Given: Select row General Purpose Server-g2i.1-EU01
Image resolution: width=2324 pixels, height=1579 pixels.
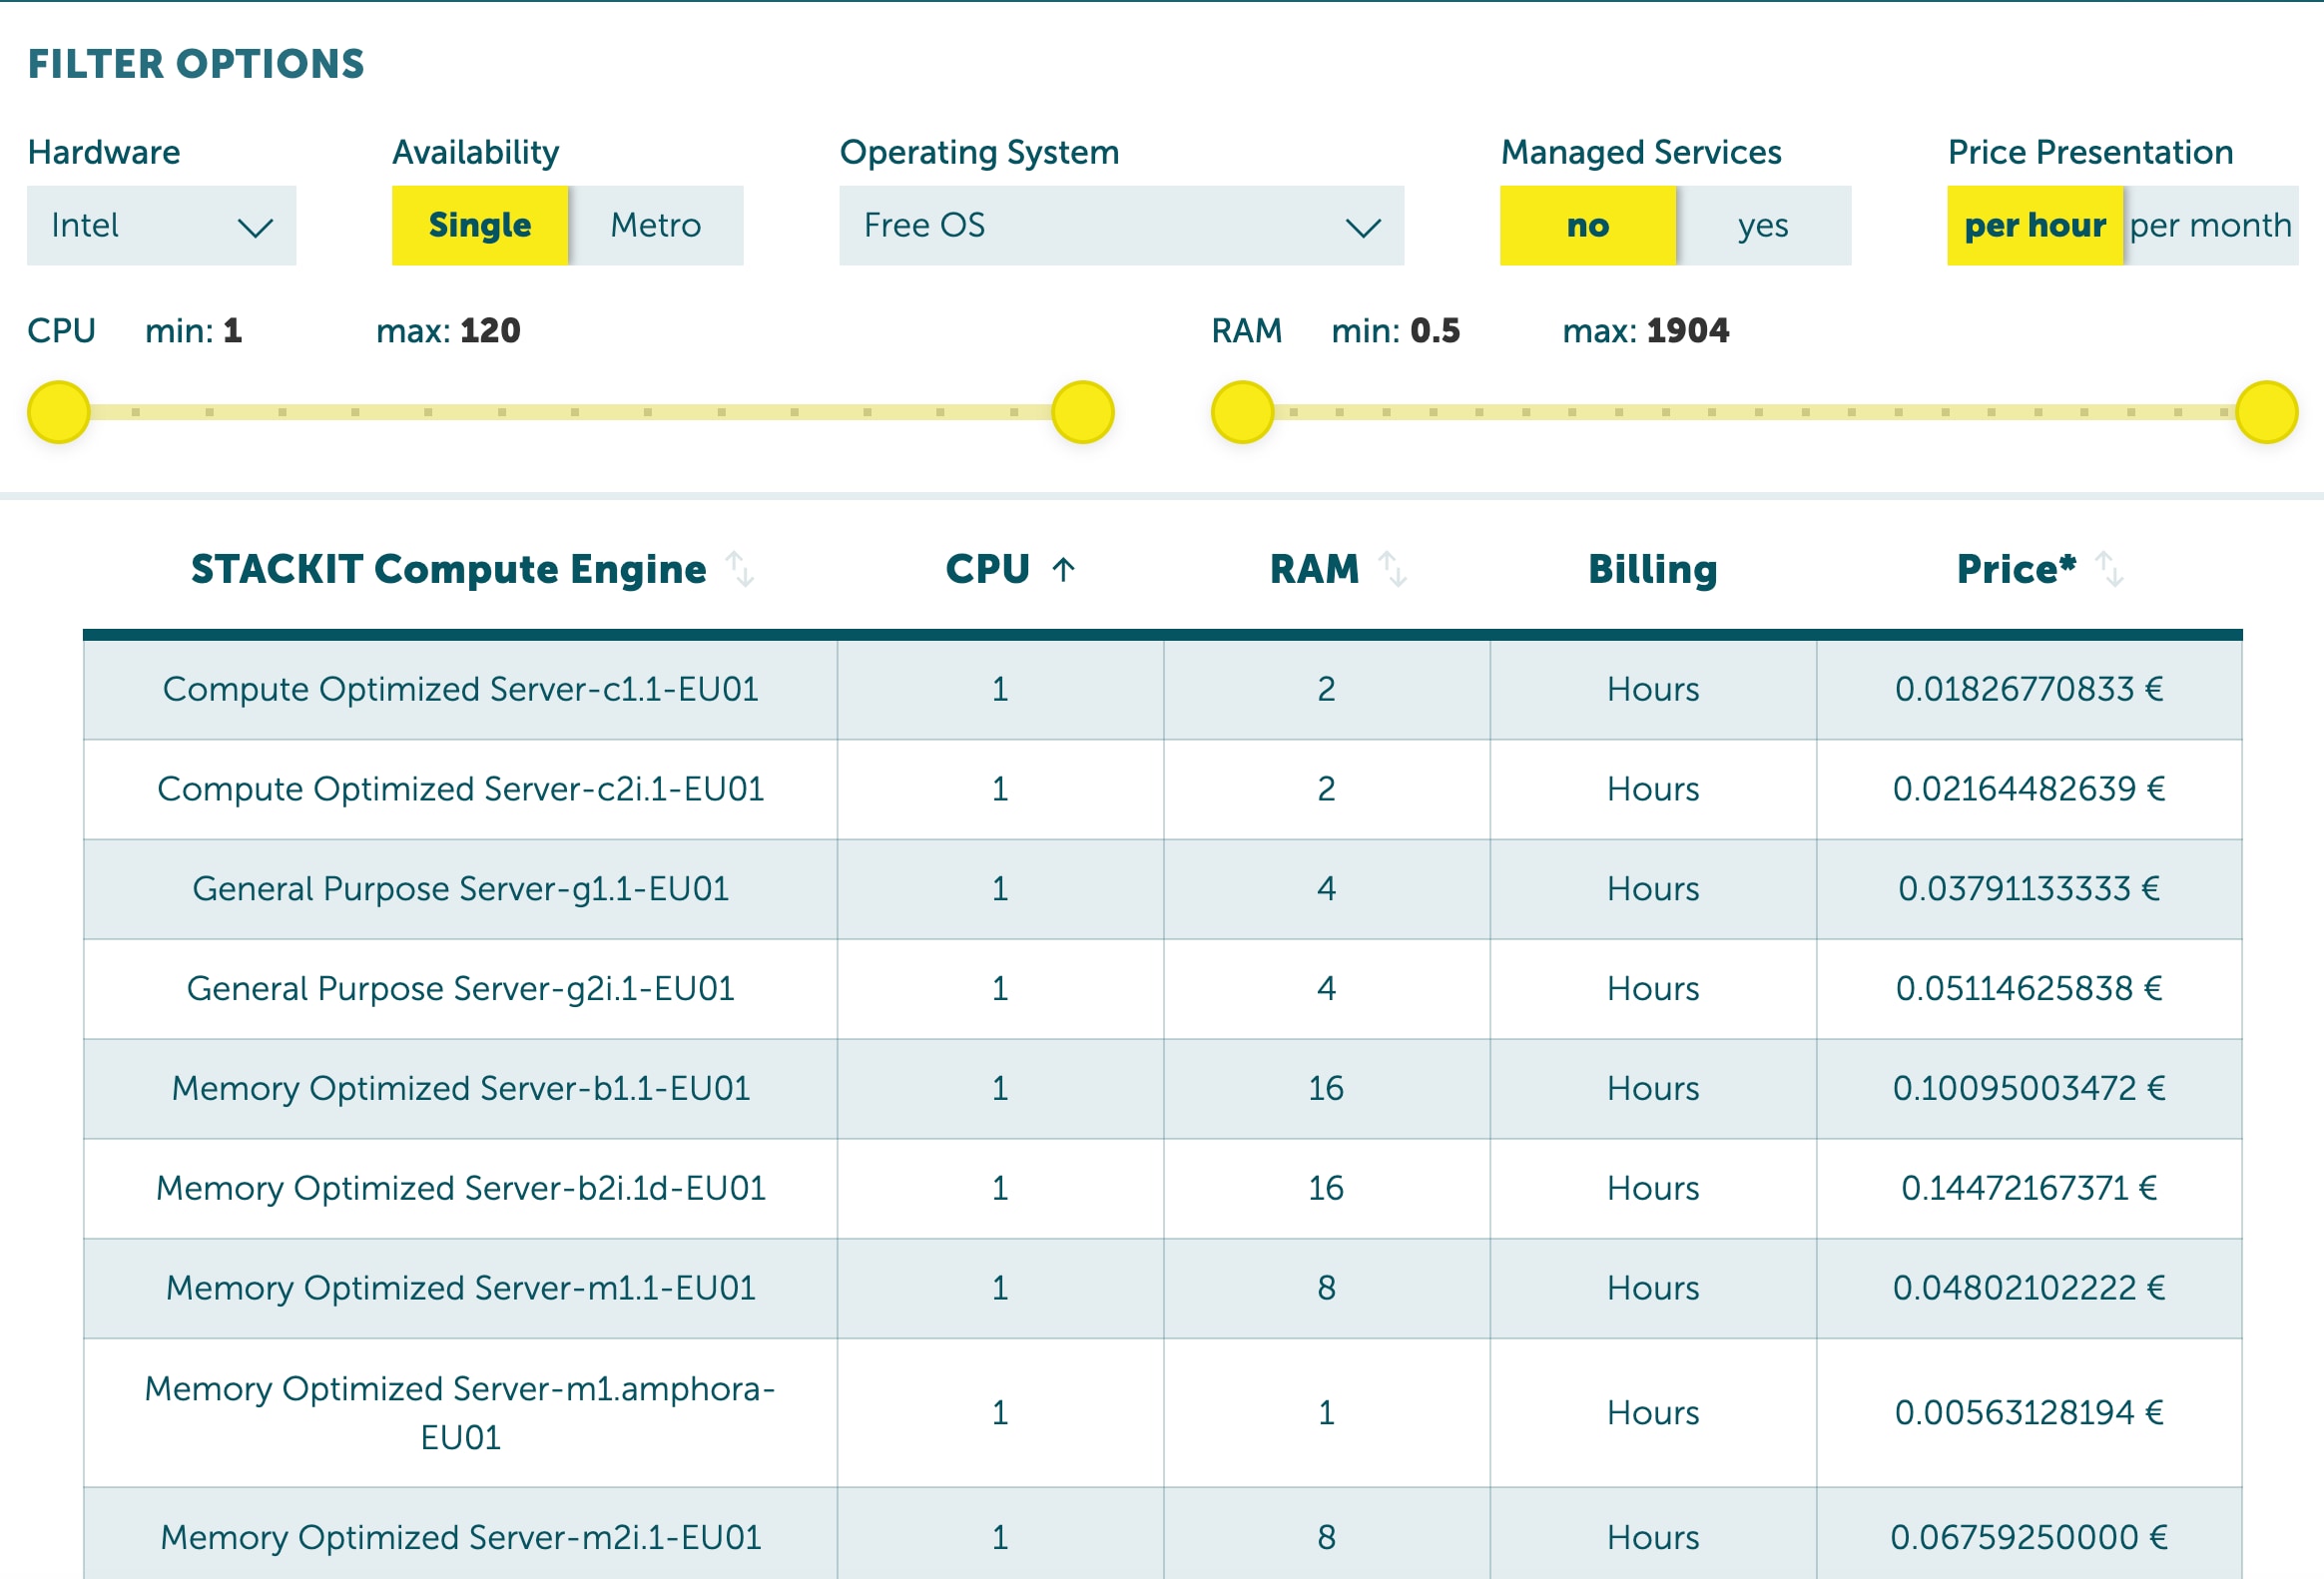Looking at the screenshot, I should coord(1162,989).
